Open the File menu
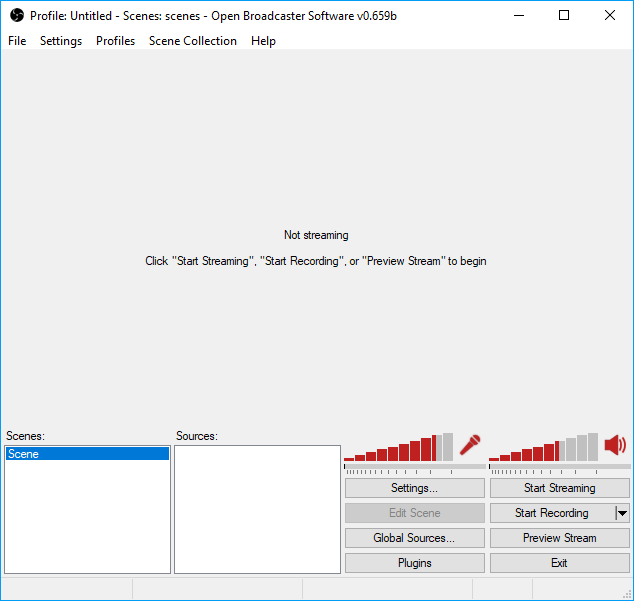This screenshot has width=634, height=601. pos(17,41)
